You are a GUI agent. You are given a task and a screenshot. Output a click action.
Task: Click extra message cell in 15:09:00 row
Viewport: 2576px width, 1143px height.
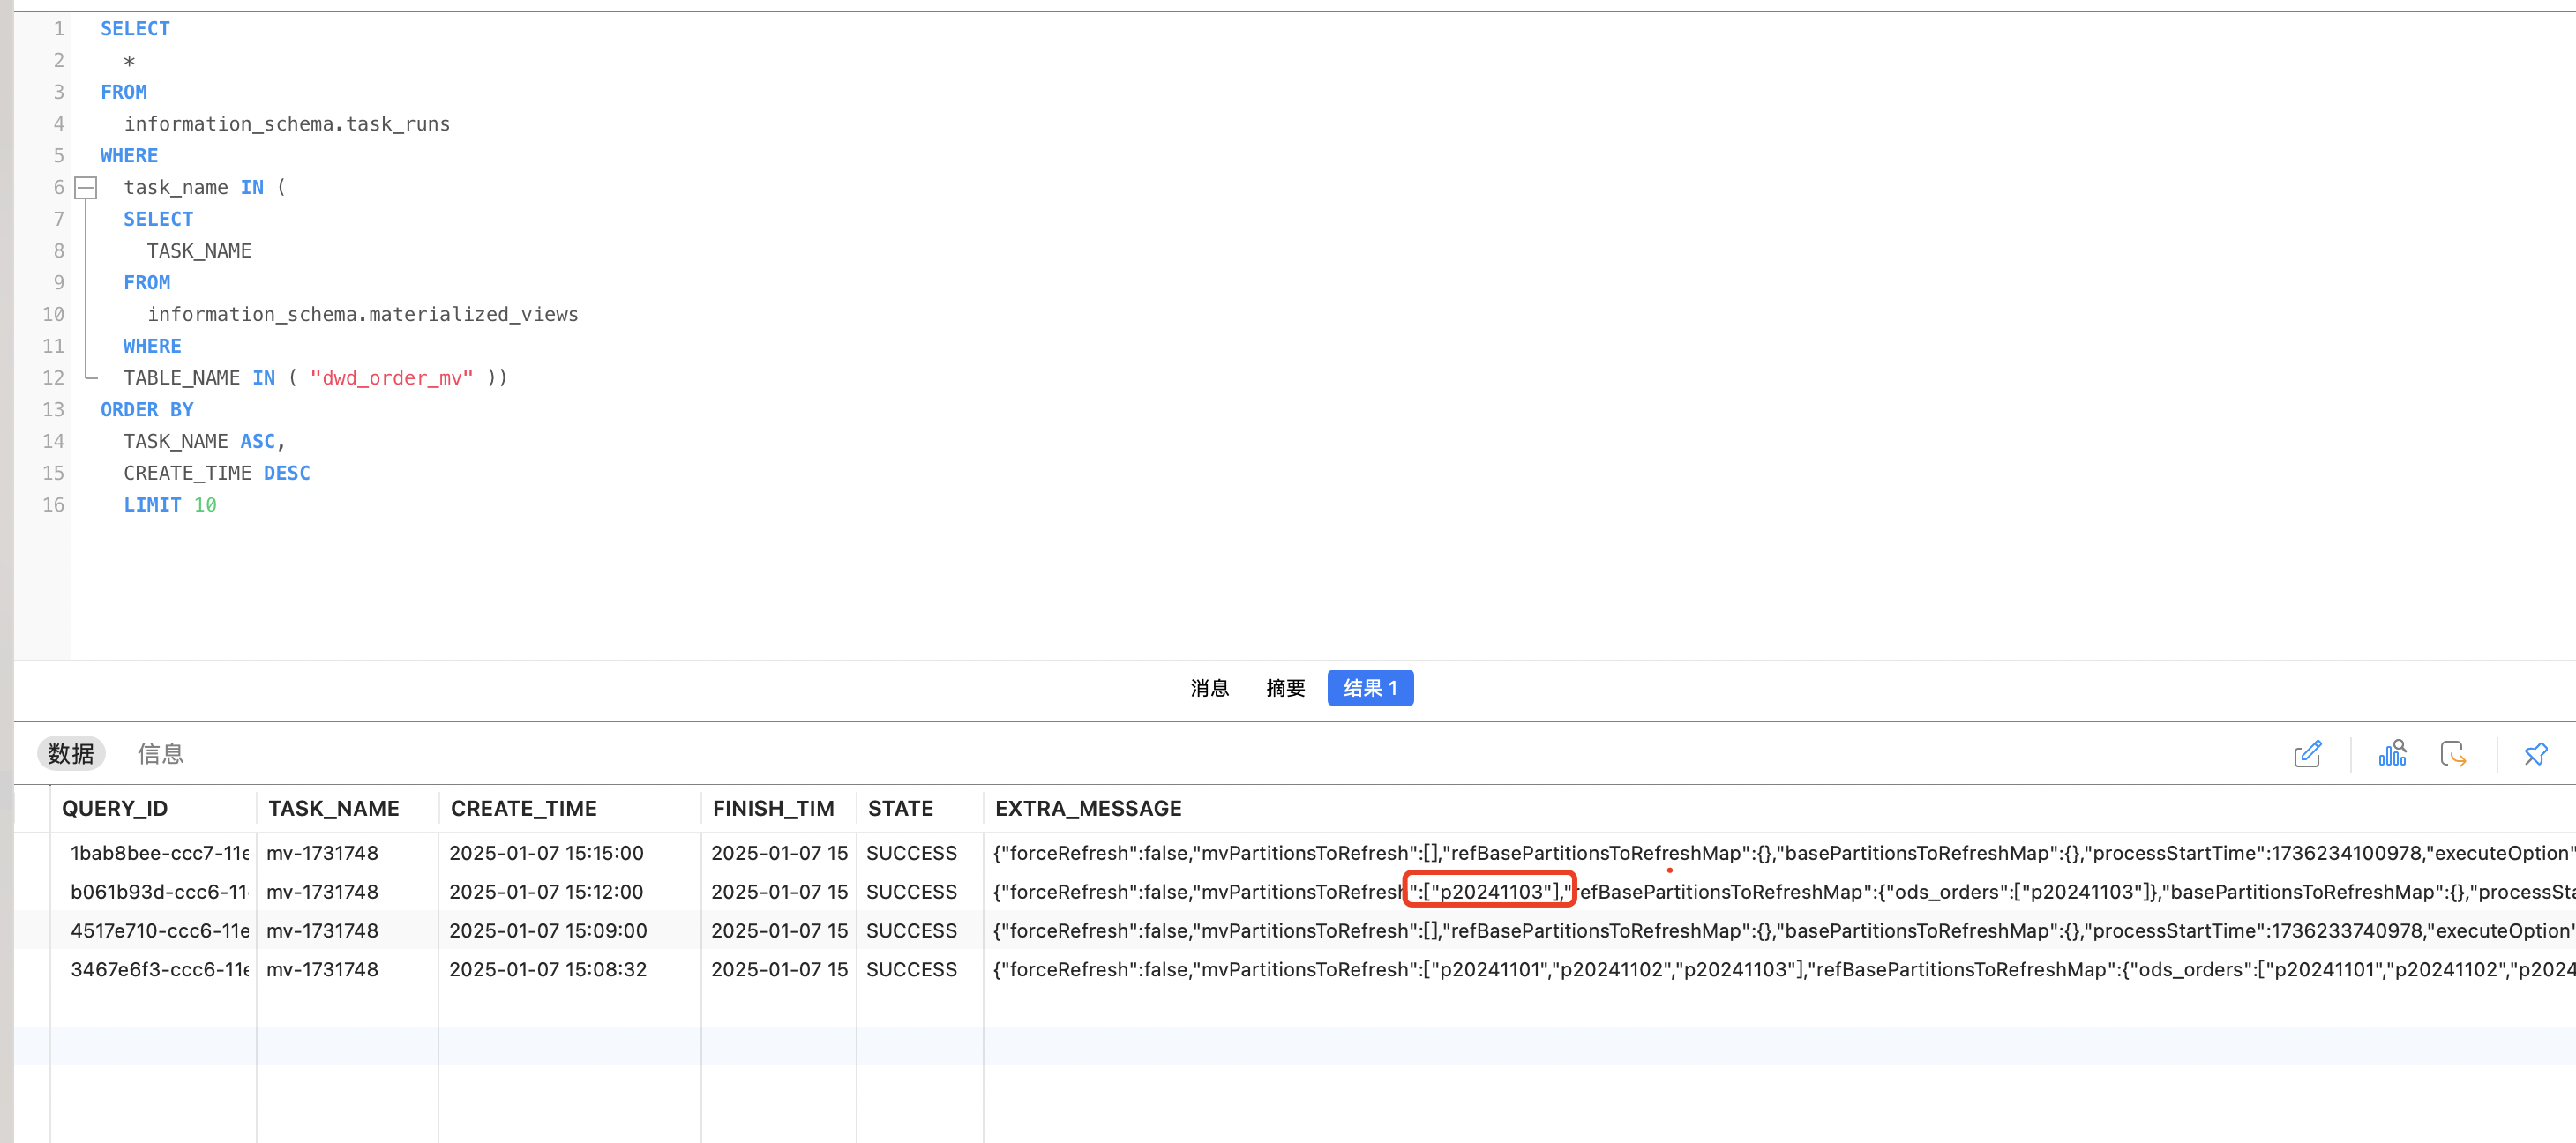[x=1780, y=931]
